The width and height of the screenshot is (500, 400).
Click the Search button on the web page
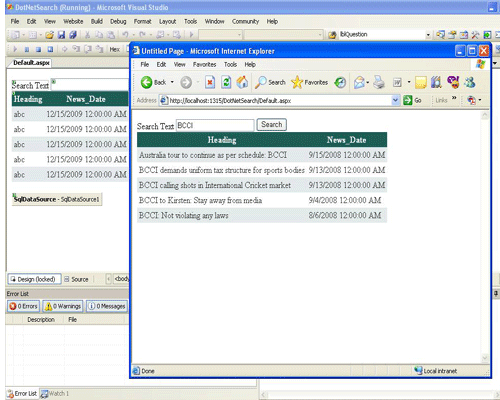[x=271, y=124]
